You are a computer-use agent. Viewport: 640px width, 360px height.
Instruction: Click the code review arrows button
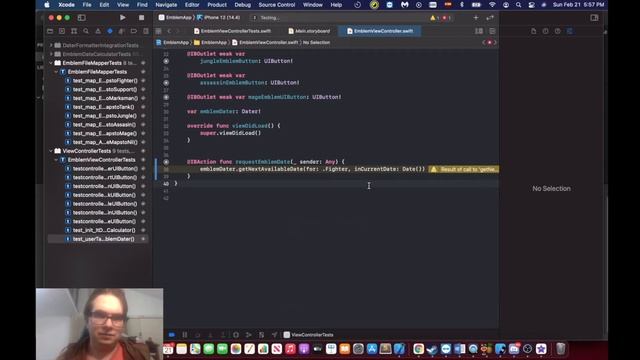[x=490, y=18]
